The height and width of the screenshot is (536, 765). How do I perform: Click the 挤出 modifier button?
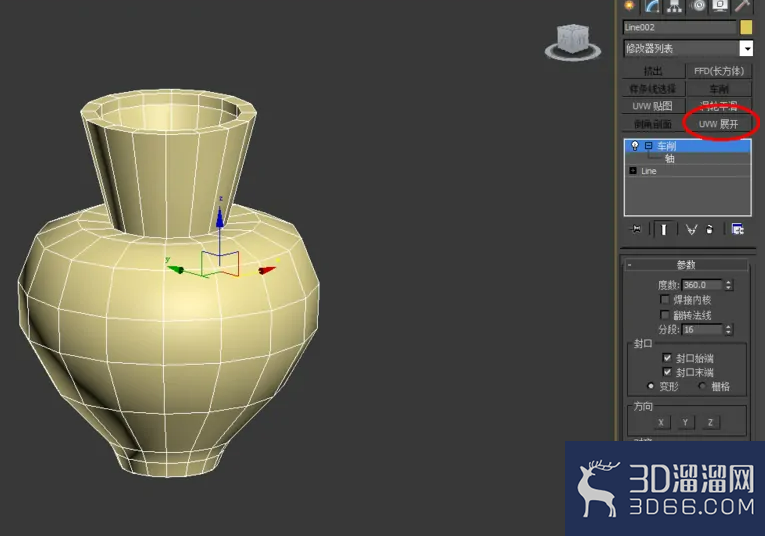coord(653,71)
